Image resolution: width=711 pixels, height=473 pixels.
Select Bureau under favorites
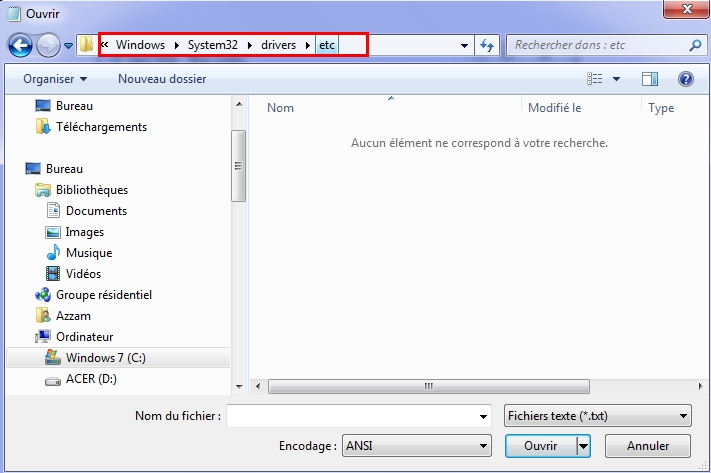pyautogui.click(x=74, y=106)
